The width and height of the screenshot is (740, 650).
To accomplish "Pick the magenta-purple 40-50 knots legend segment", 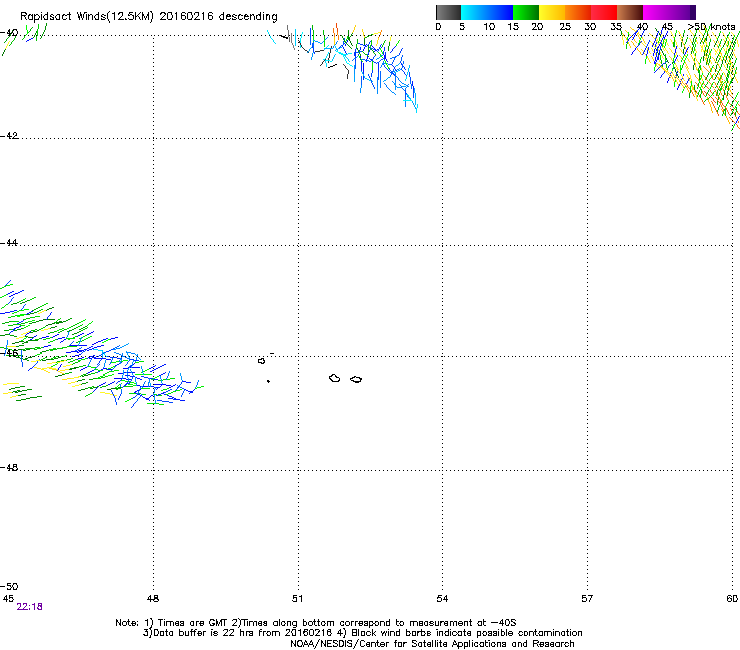I will point(669,12).
